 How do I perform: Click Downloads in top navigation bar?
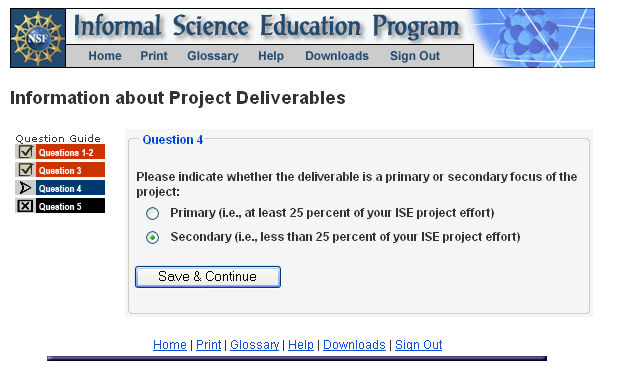(x=337, y=56)
